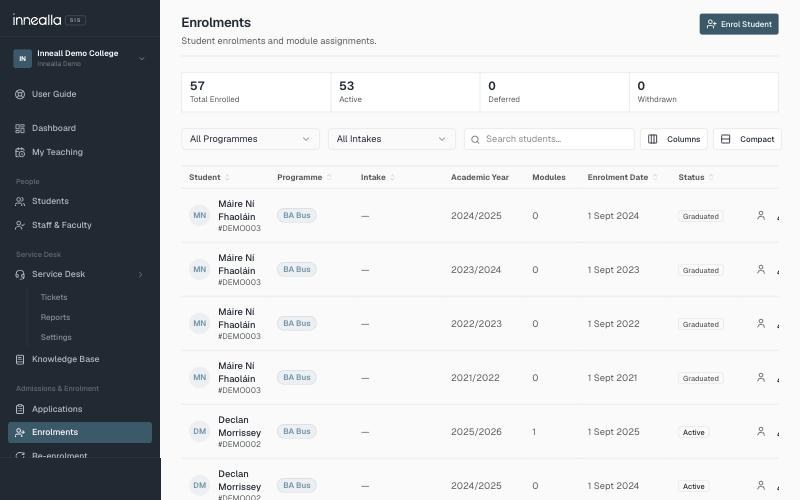This screenshot has width=800, height=500.
Task: Open the All Programmes dropdown
Action: [251, 139]
